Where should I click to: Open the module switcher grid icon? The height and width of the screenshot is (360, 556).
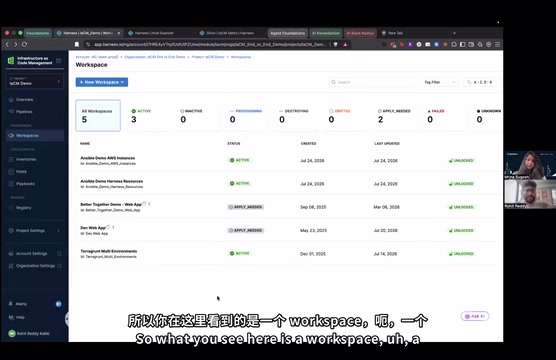pos(59,61)
